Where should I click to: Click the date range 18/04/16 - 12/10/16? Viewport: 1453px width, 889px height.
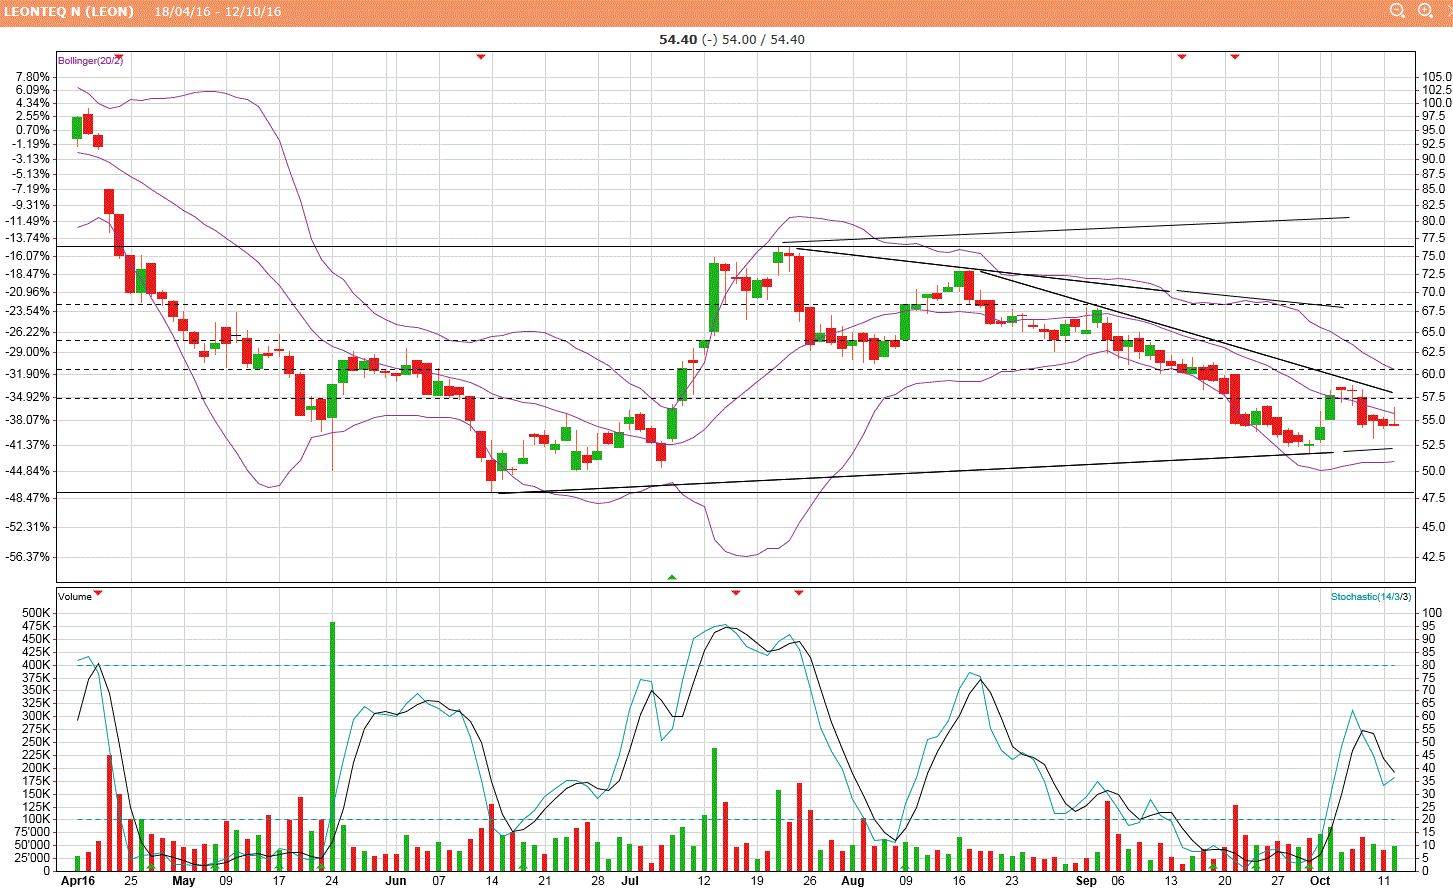(x=218, y=12)
